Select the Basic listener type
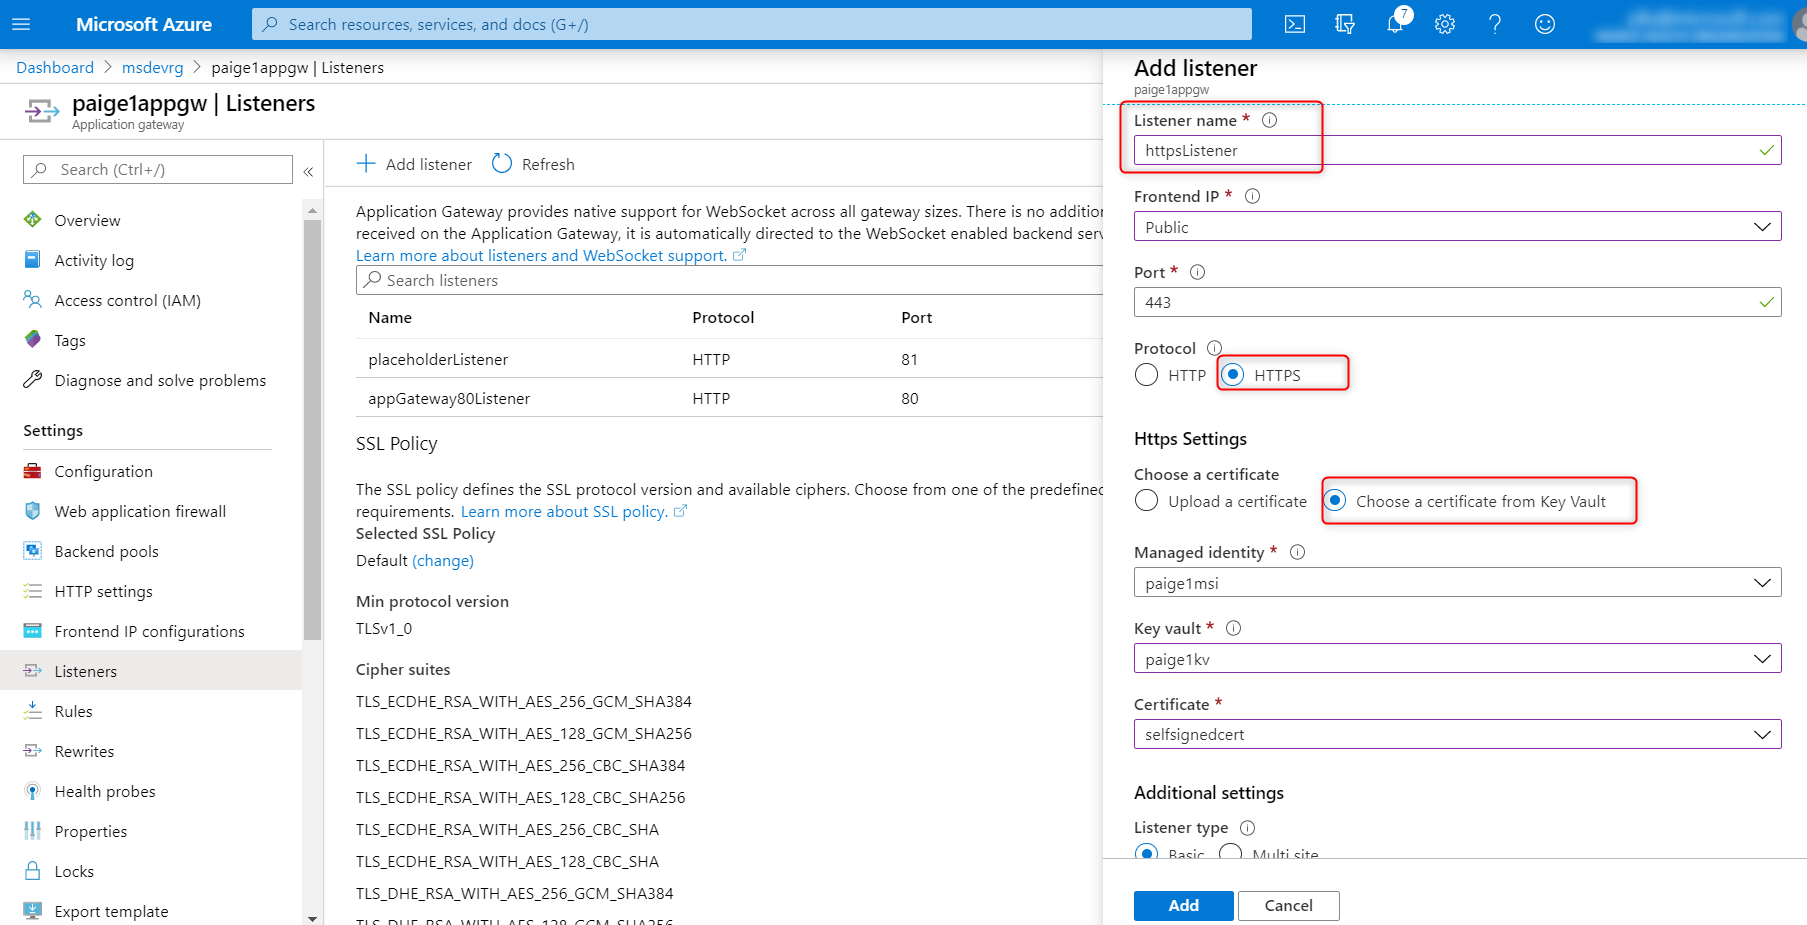 coord(1147,854)
